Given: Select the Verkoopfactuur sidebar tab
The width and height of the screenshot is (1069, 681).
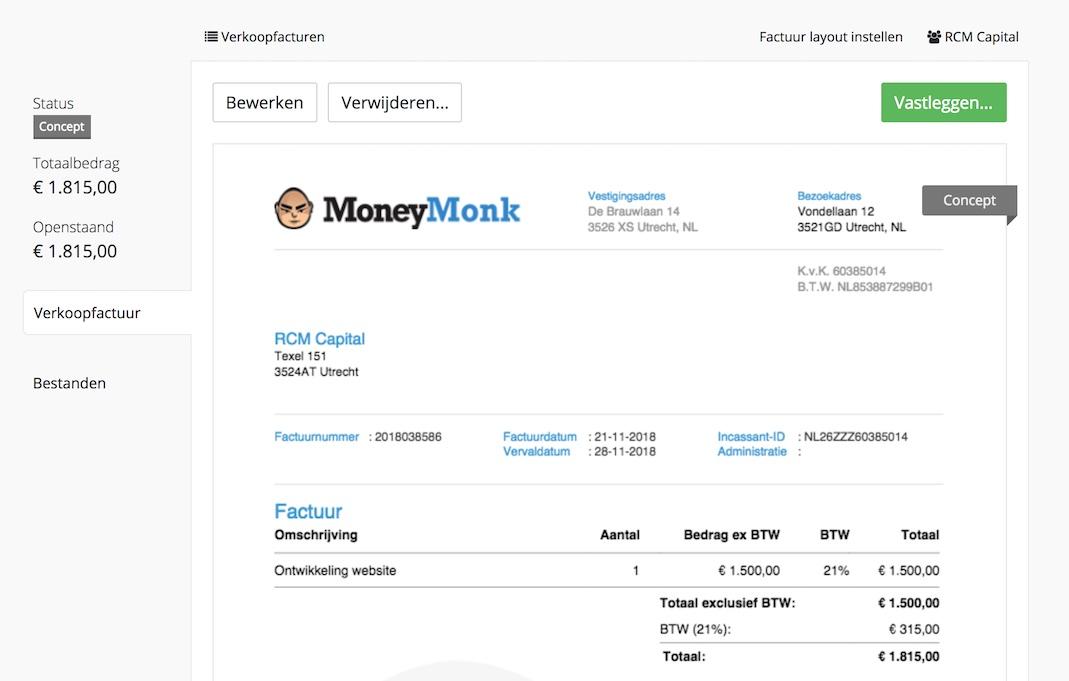Looking at the screenshot, I should (87, 313).
